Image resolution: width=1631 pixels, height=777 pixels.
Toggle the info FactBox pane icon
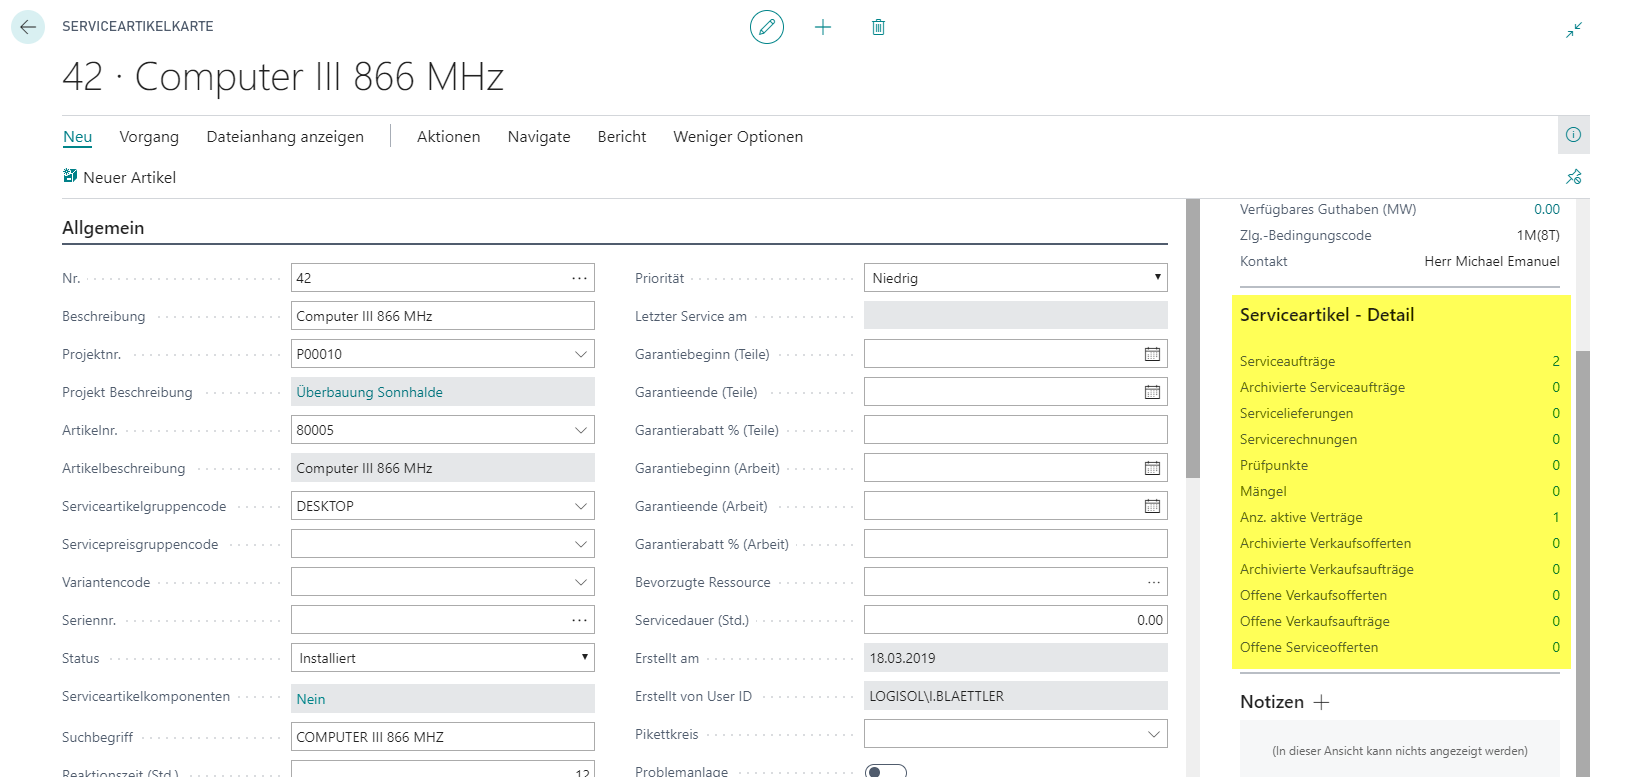(x=1573, y=135)
